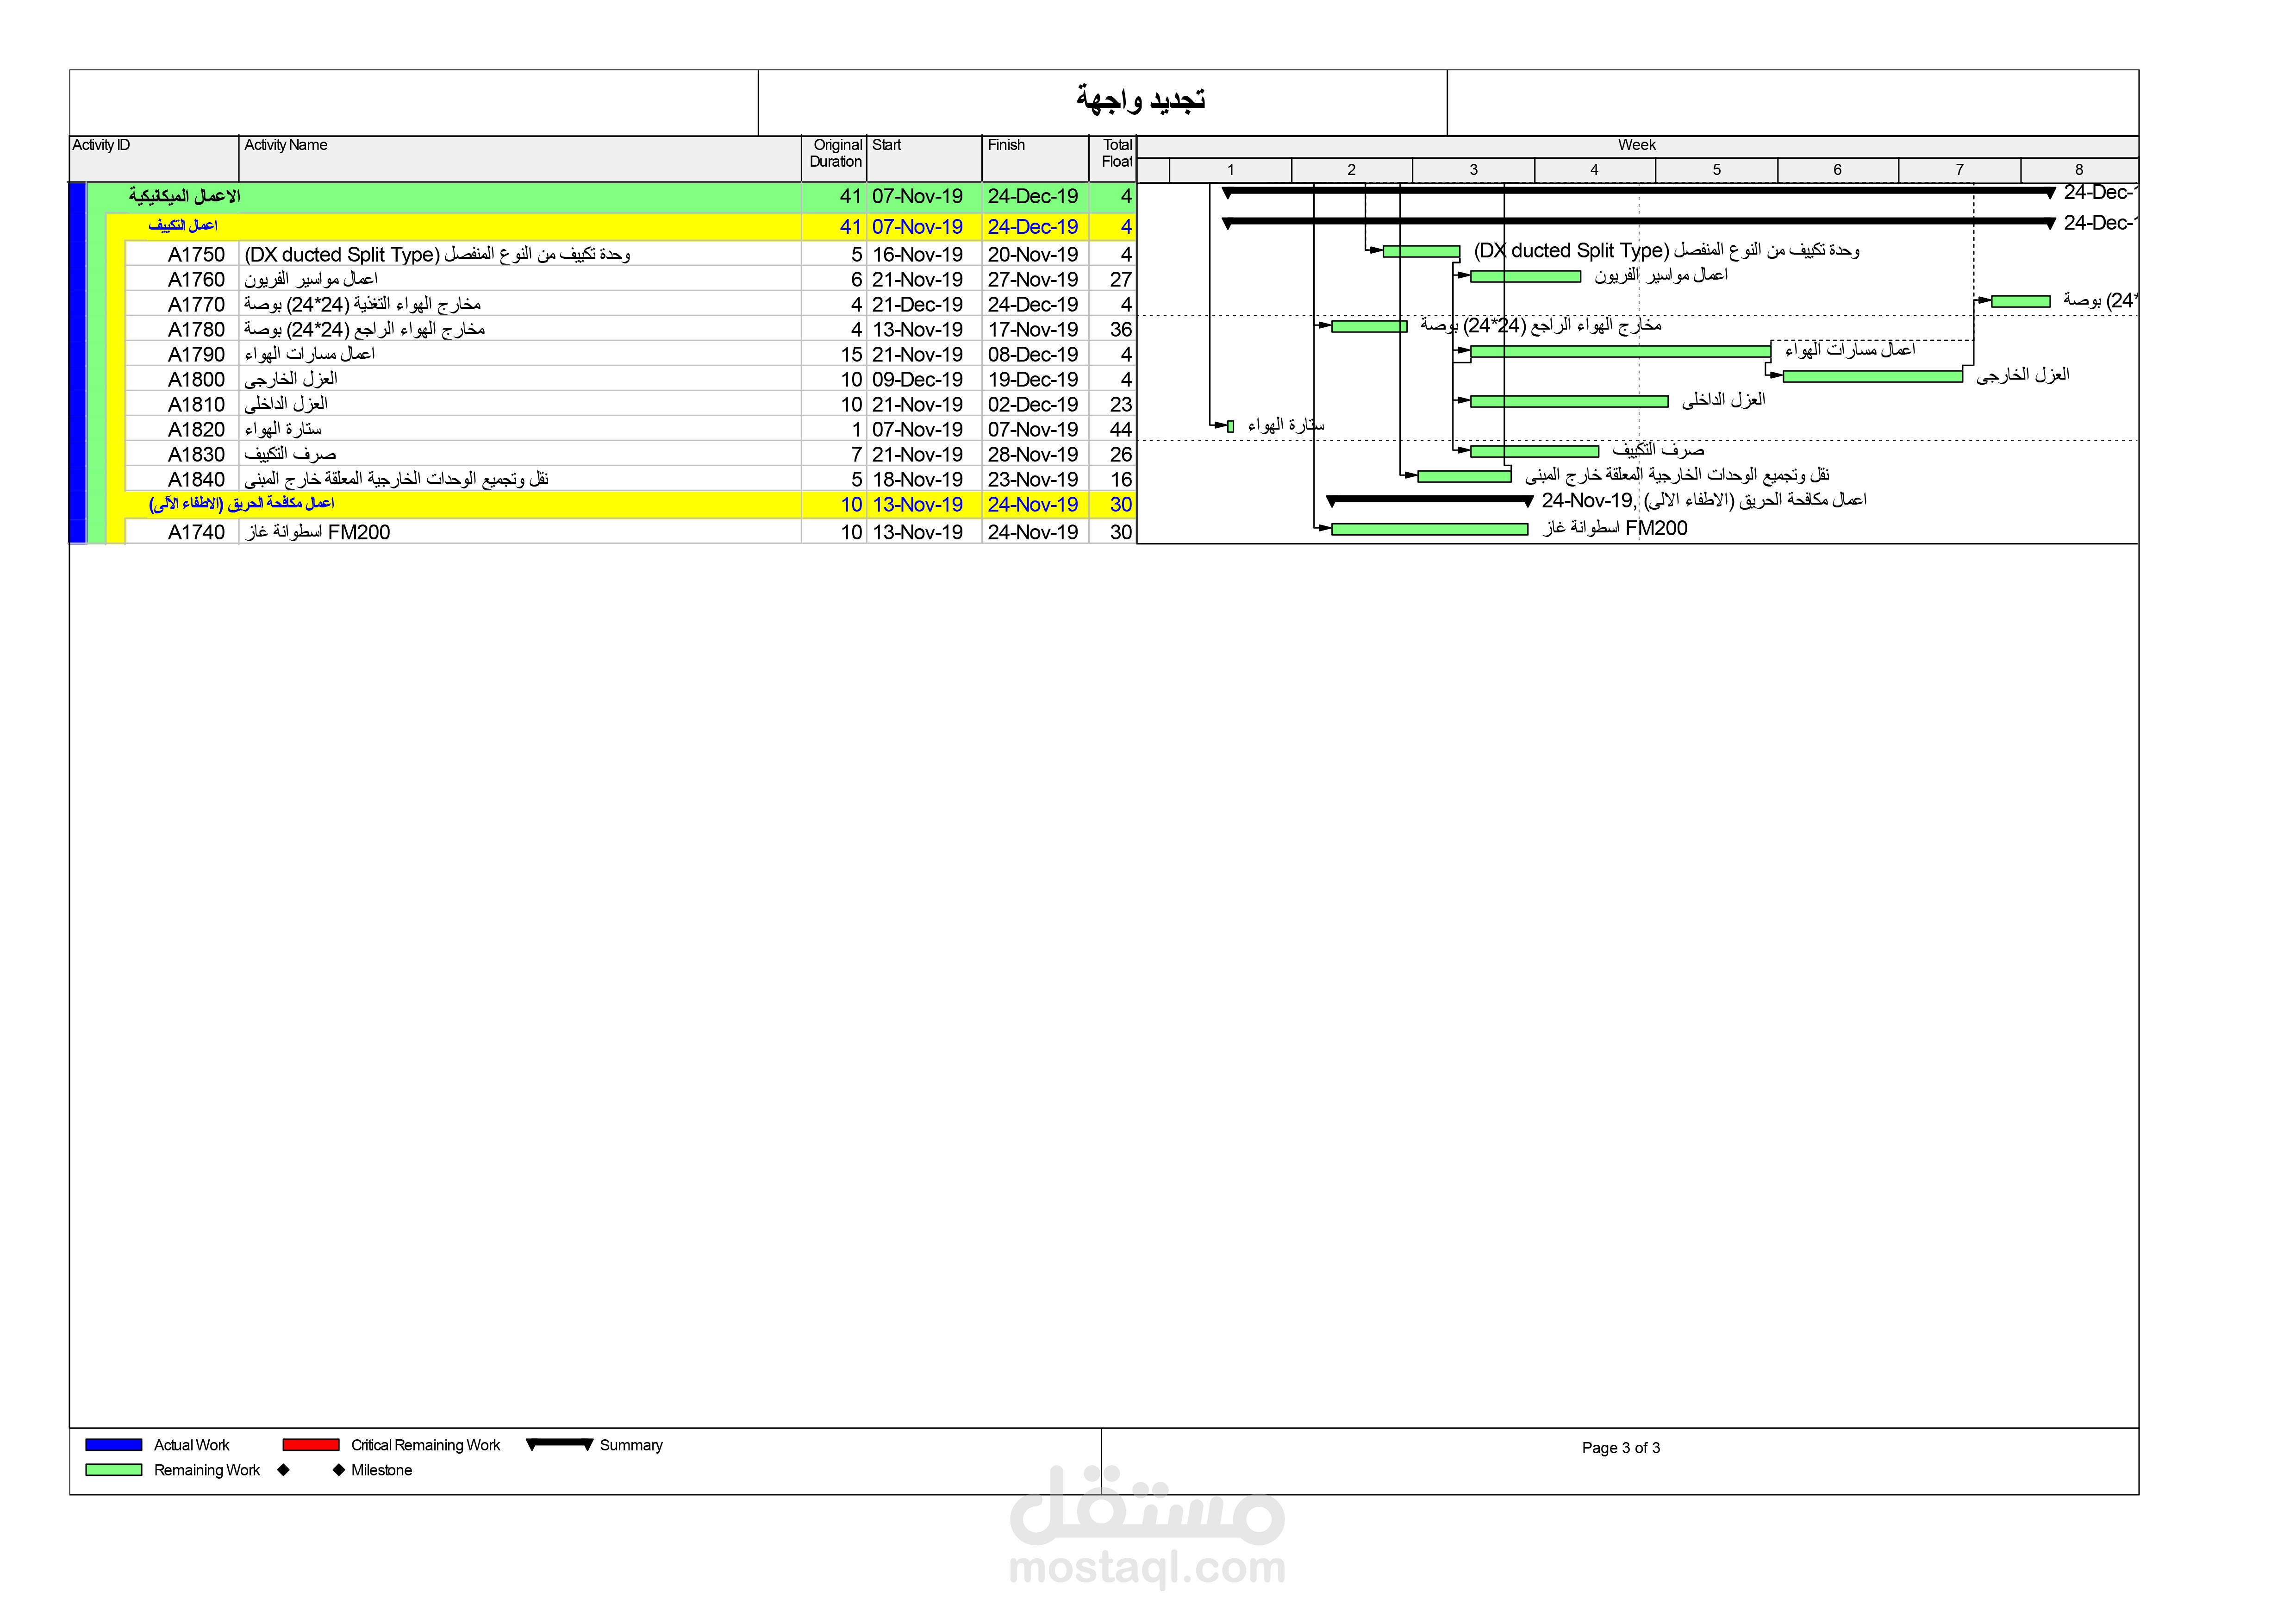Image resolution: width=2296 pixels, height=1624 pixels.
Task: Click the red Critical Remaining Work swatch
Action: point(311,1445)
